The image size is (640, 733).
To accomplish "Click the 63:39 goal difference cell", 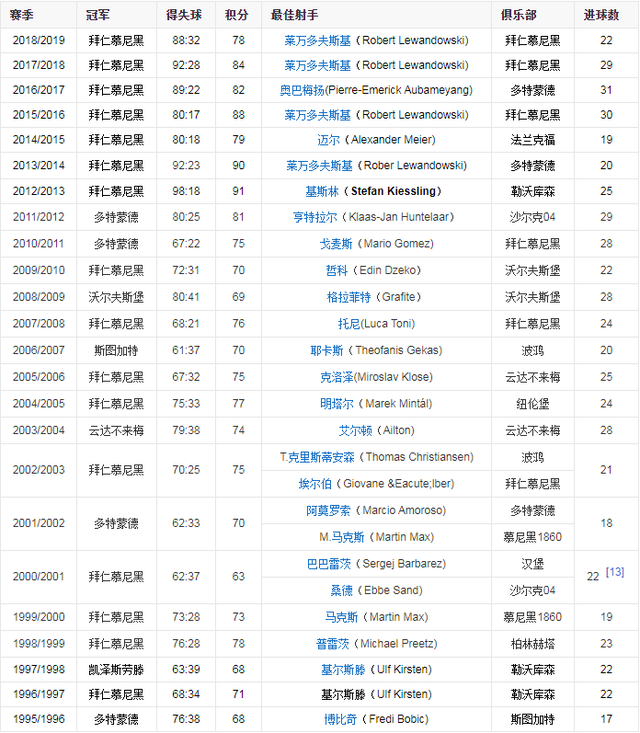I will point(186,669).
